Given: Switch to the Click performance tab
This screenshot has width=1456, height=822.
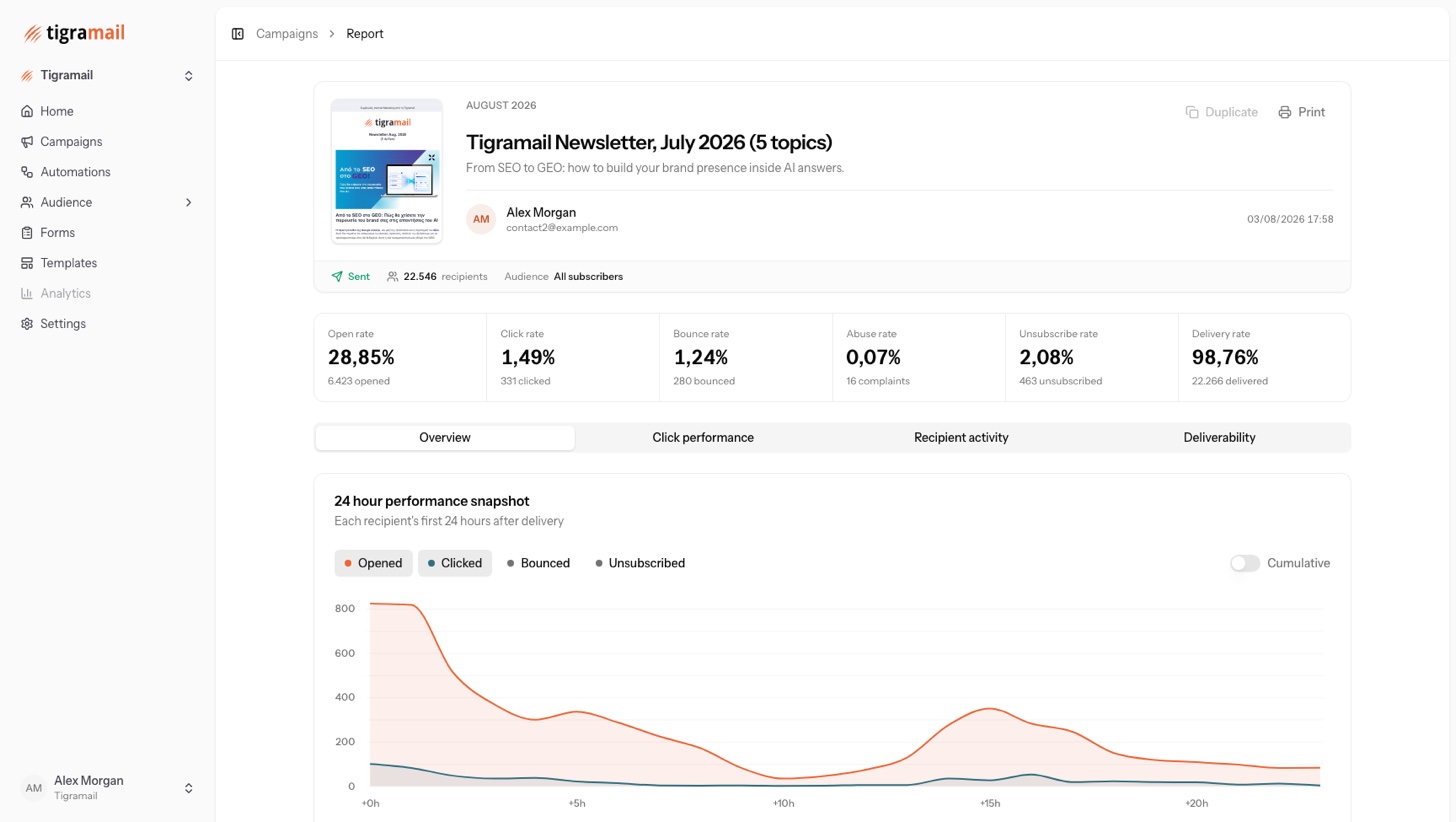Looking at the screenshot, I should coord(703,438).
